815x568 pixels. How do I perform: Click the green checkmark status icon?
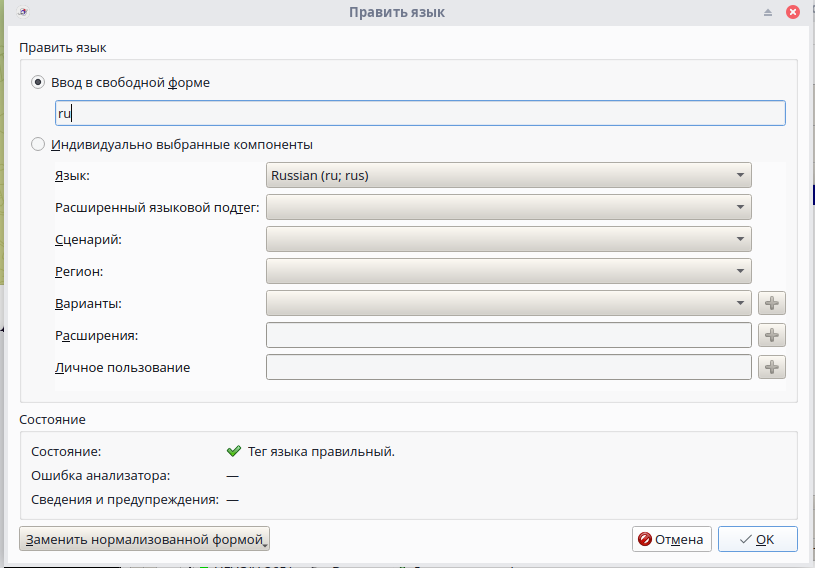click(x=234, y=451)
